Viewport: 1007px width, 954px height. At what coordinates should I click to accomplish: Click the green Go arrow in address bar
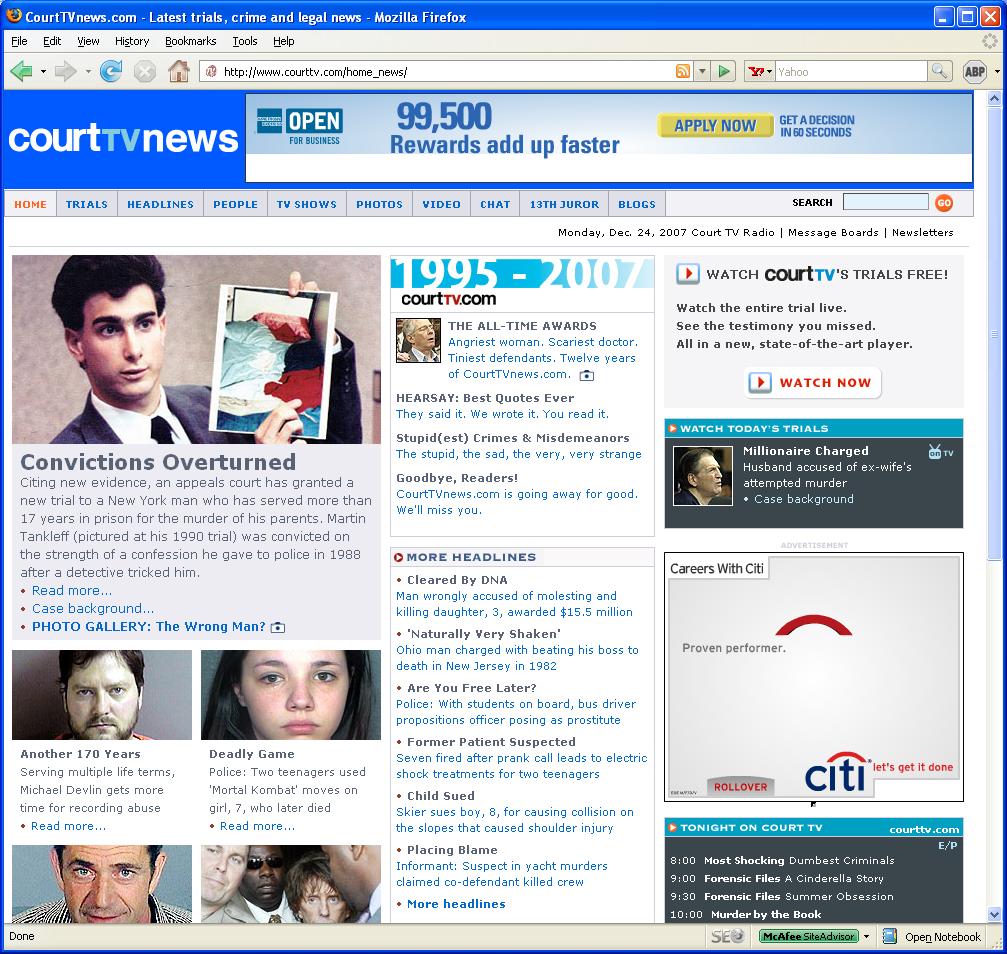pyautogui.click(x=724, y=71)
